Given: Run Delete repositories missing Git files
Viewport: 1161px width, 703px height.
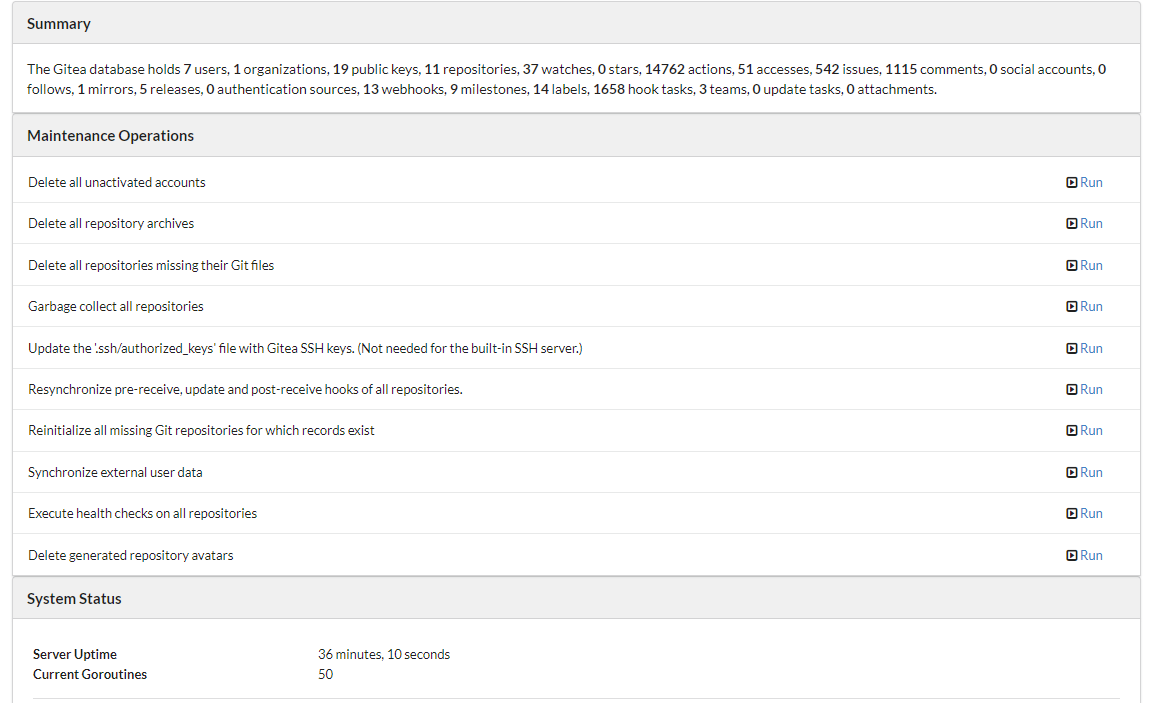Looking at the screenshot, I should (x=1091, y=265).
